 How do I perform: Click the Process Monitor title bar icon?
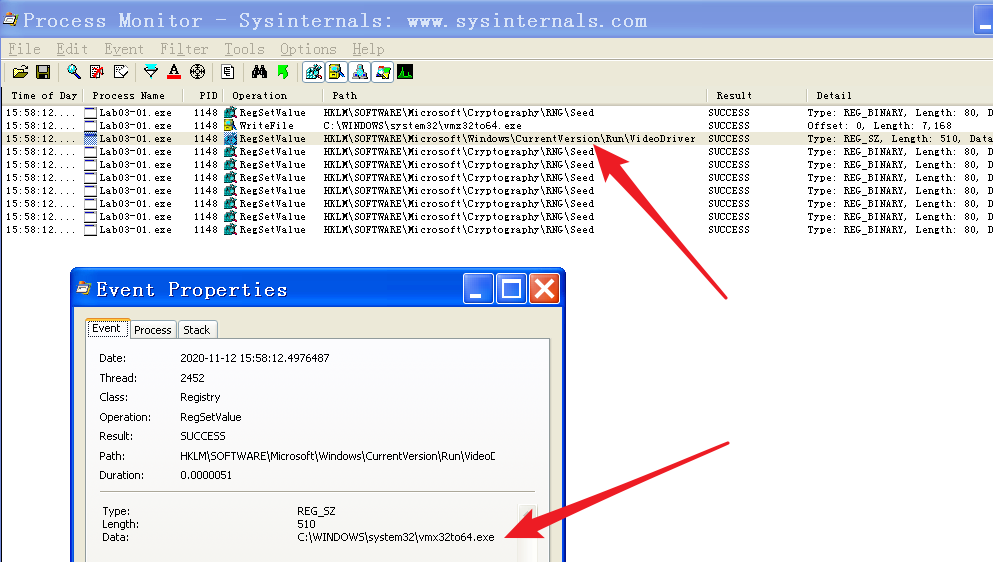tap(10, 20)
